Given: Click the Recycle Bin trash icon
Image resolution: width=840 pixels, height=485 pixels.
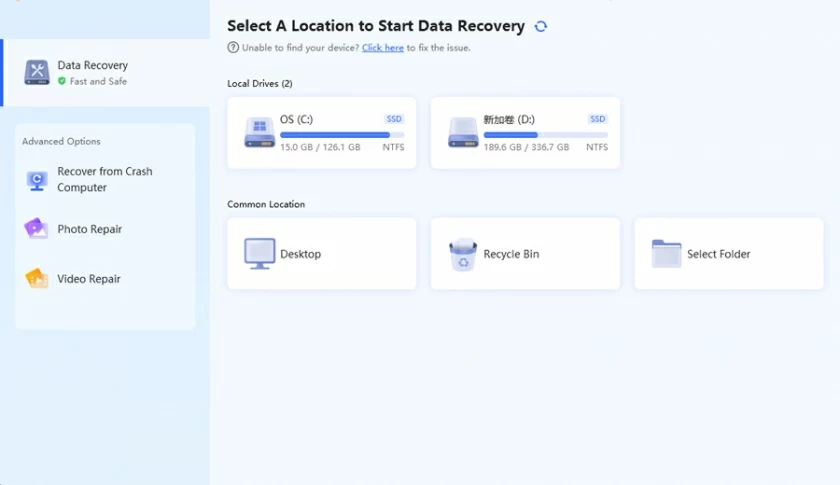Looking at the screenshot, I should pyautogui.click(x=463, y=255).
